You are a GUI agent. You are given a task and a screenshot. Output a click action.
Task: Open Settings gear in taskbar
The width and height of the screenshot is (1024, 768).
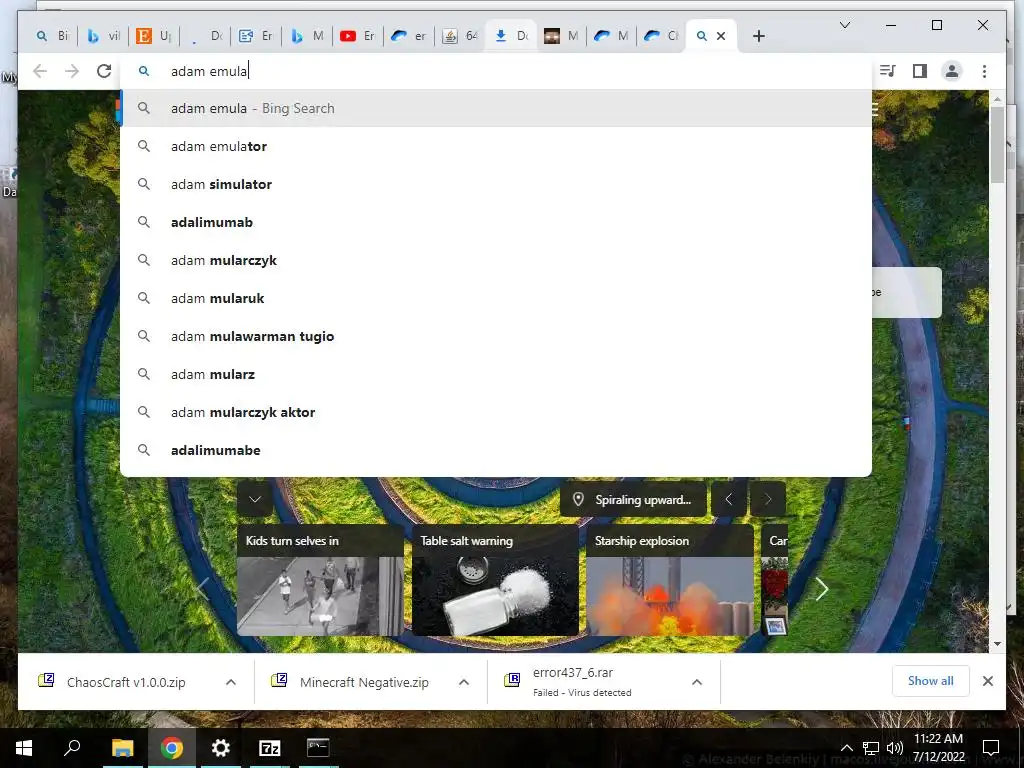point(221,748)
